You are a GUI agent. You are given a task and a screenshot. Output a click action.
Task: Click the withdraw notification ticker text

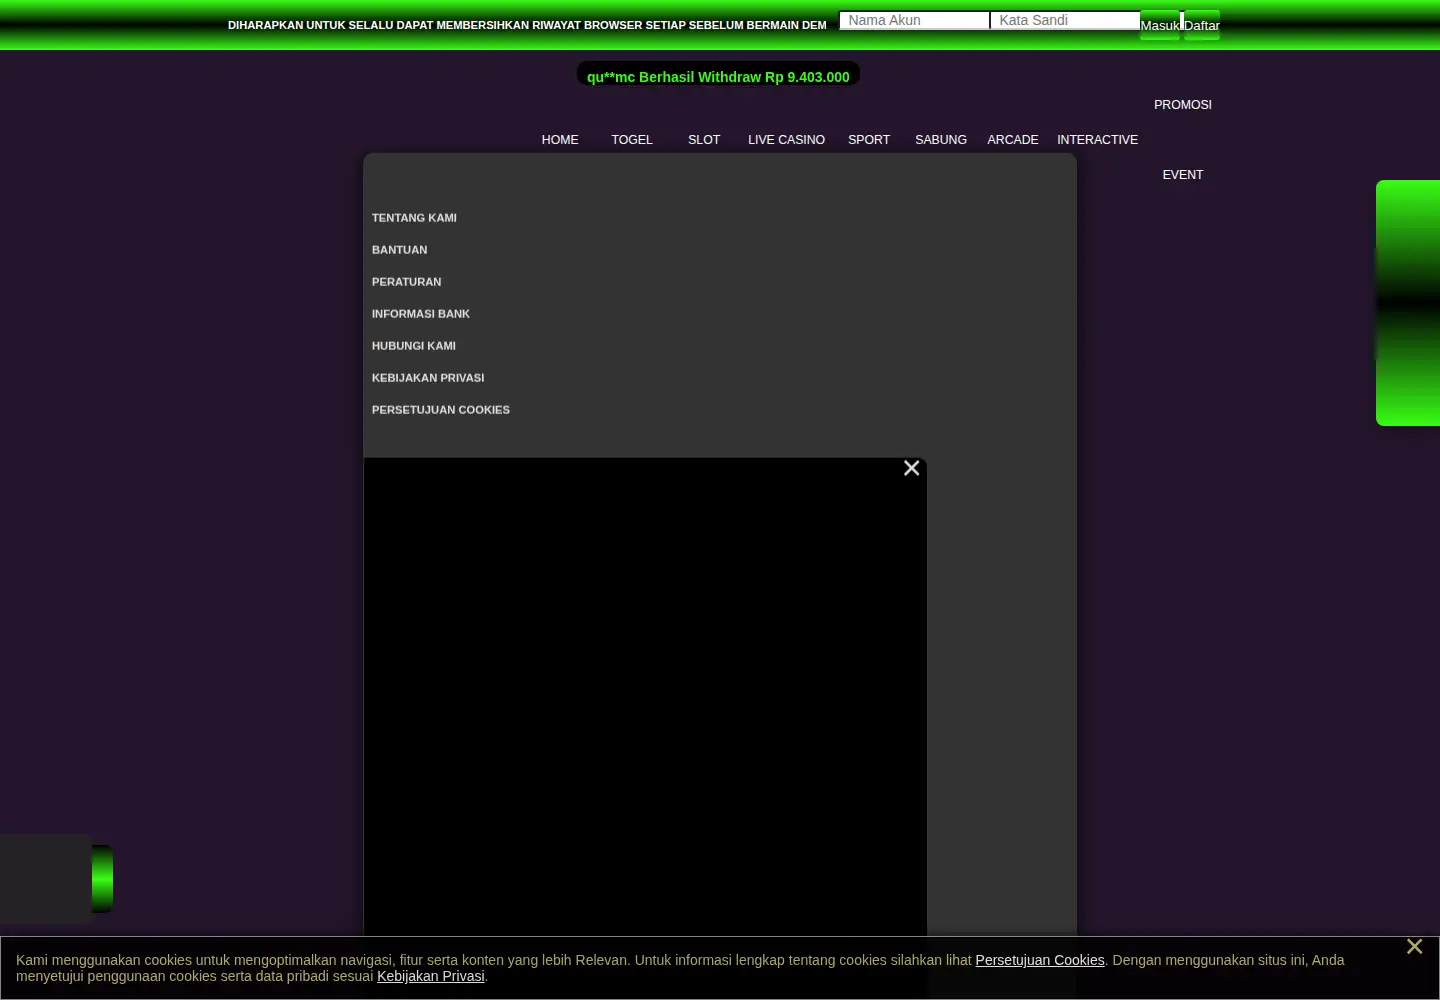tap(718, 77)
